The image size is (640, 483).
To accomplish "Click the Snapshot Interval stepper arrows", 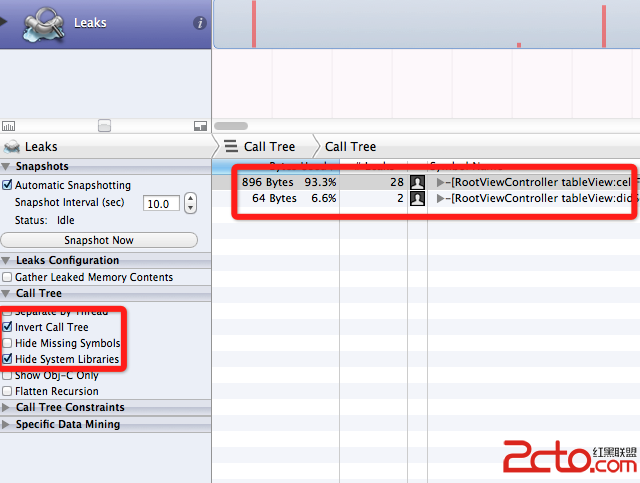I will [x=190, y=203].
